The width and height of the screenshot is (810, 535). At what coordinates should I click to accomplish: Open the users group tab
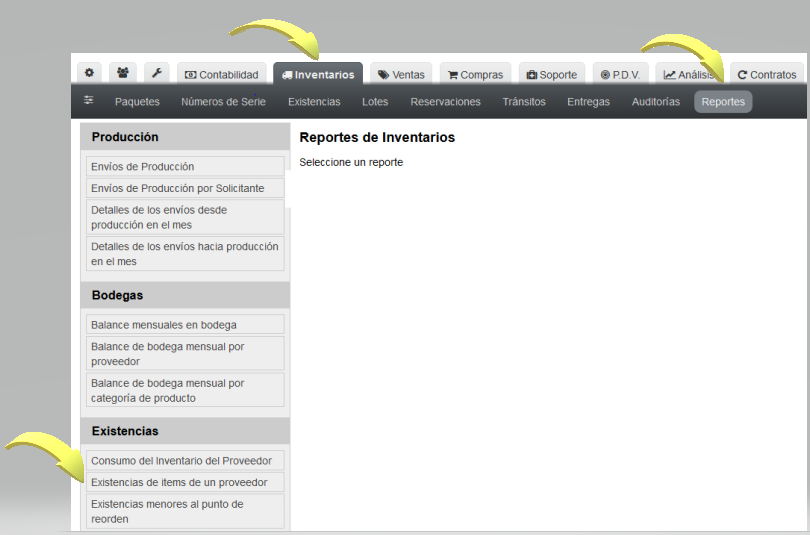pos(123,73)
